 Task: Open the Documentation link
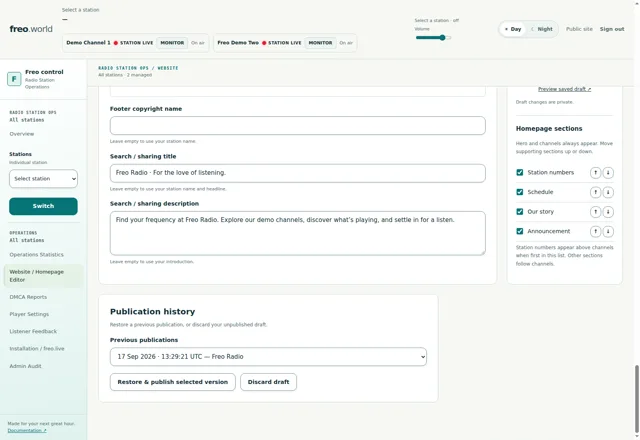[27, 431]
